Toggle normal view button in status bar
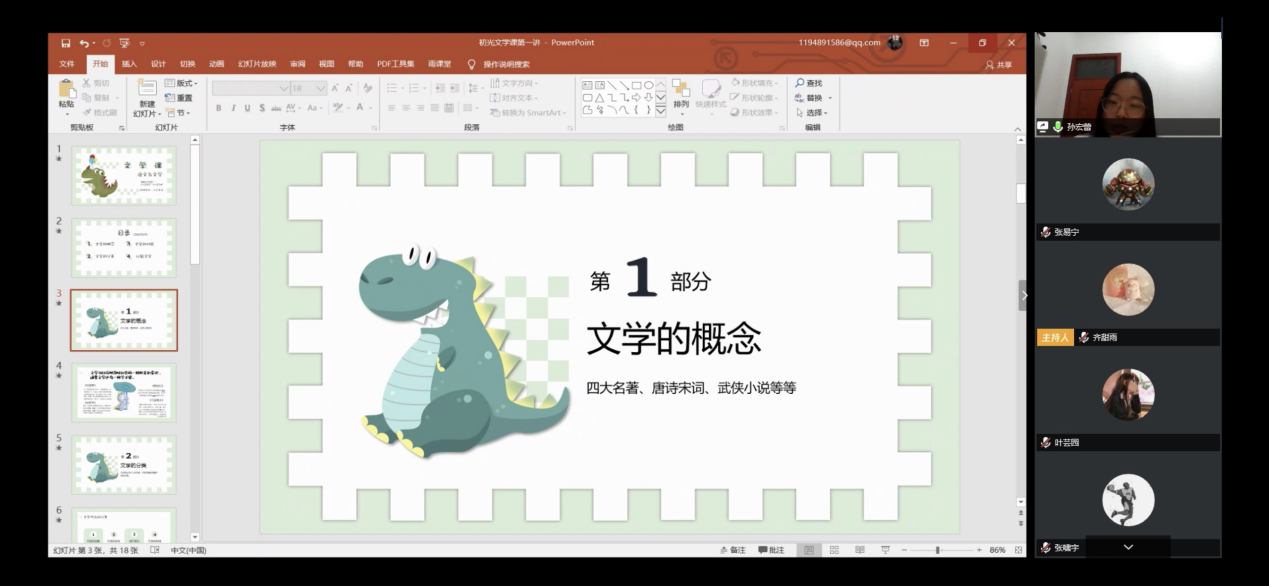 (809, 550)
